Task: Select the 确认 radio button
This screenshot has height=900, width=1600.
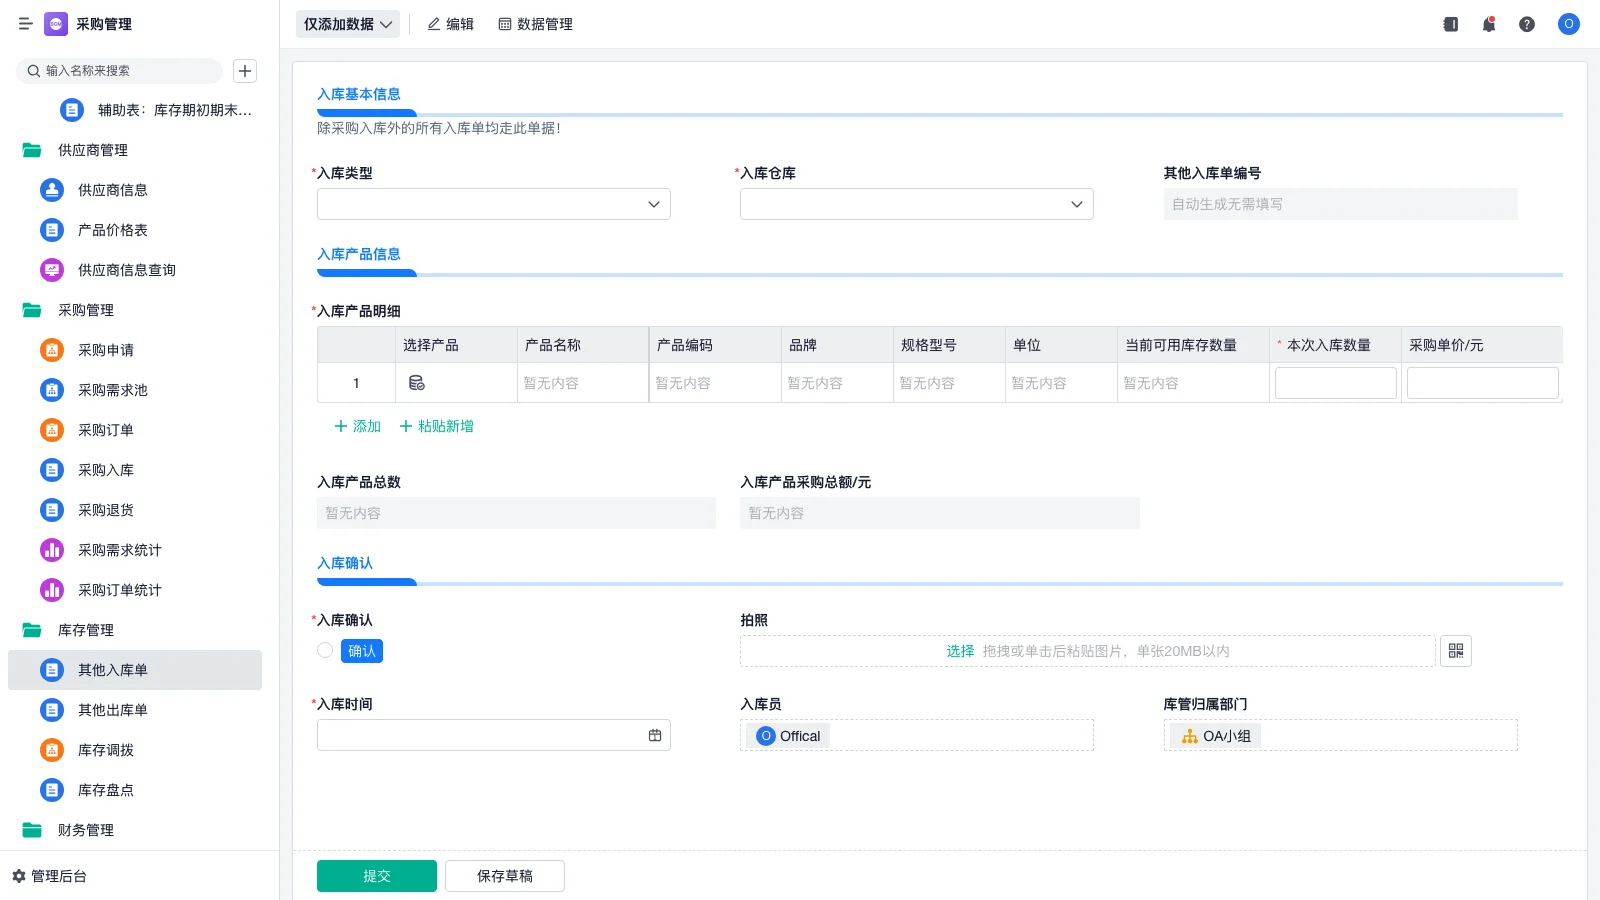Action: pos(325,650)
